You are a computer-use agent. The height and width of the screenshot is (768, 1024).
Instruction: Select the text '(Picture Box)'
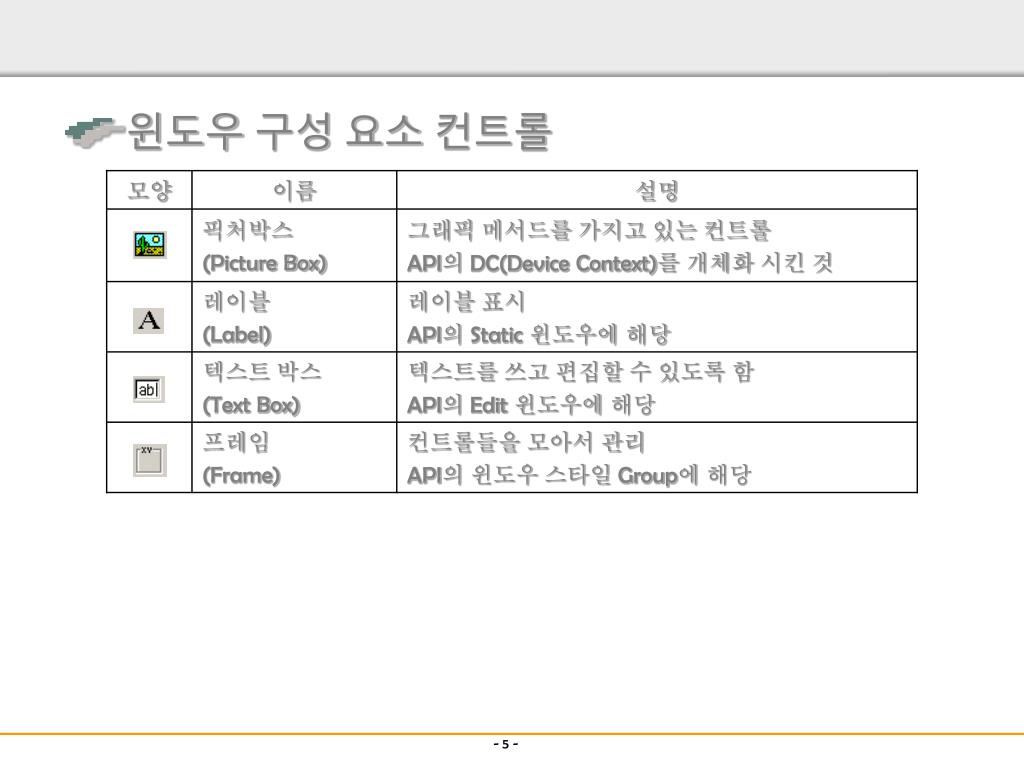pyautogui.click(x=265, y=263)
